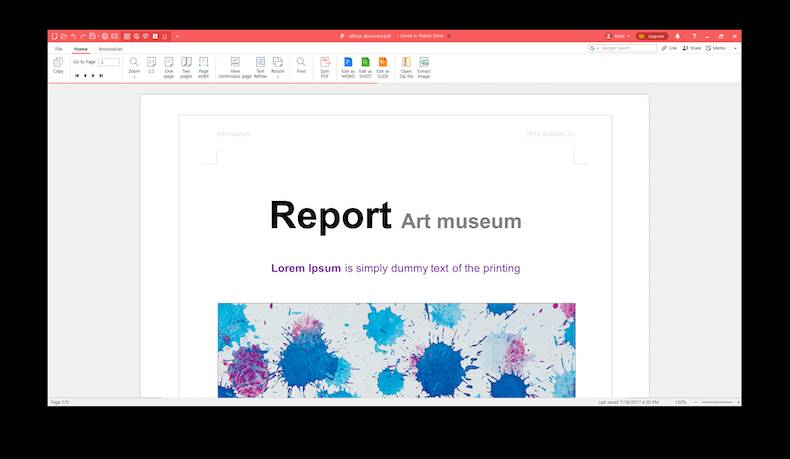The height and width of the screenshot is (459, 790).
Task: Expand the user account dropdown
Action: coord(618,36)
